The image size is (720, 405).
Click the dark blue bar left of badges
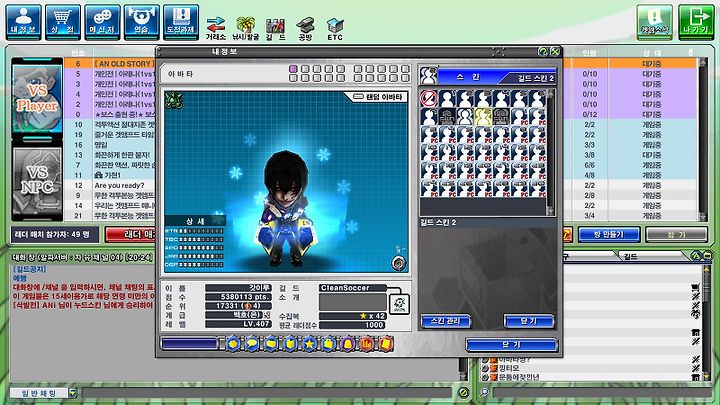point(189,343)
